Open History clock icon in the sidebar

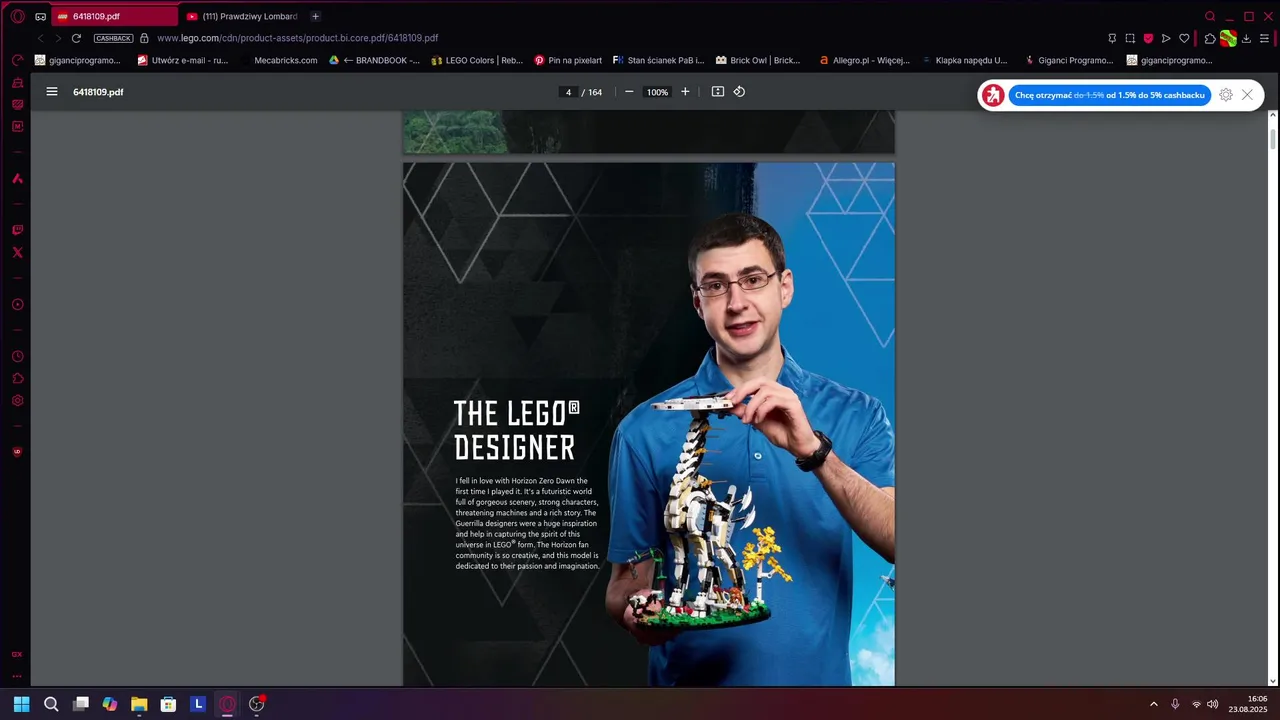pos(17,356)
